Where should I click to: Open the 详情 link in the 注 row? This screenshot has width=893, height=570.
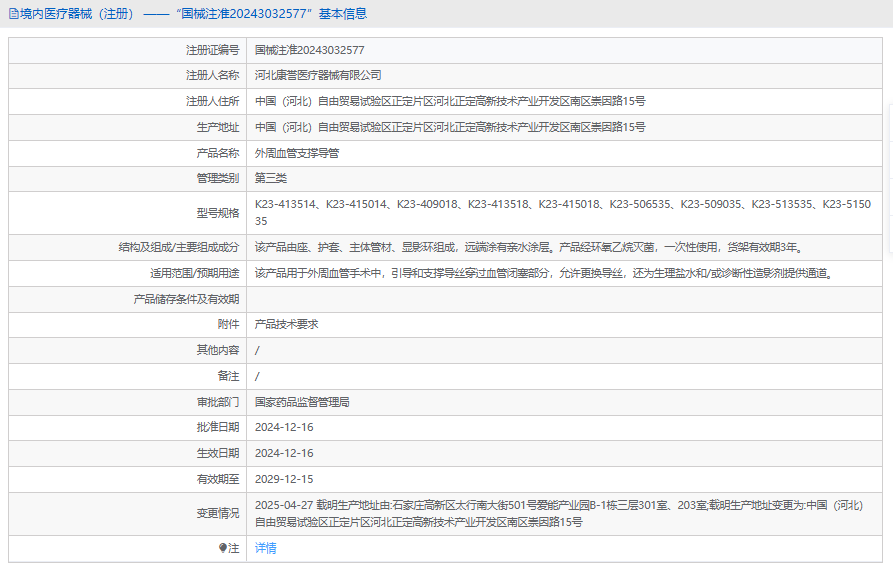pos(265,548)
